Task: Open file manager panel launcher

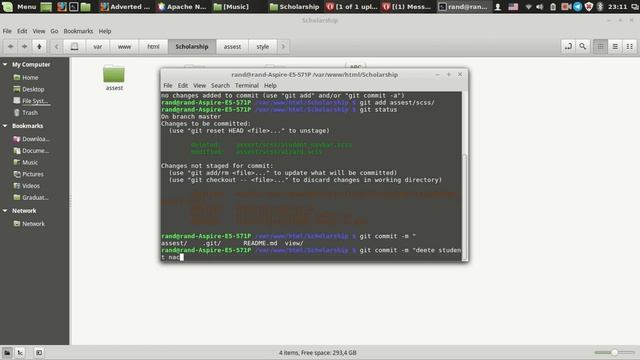Action: tap(85, 7)
